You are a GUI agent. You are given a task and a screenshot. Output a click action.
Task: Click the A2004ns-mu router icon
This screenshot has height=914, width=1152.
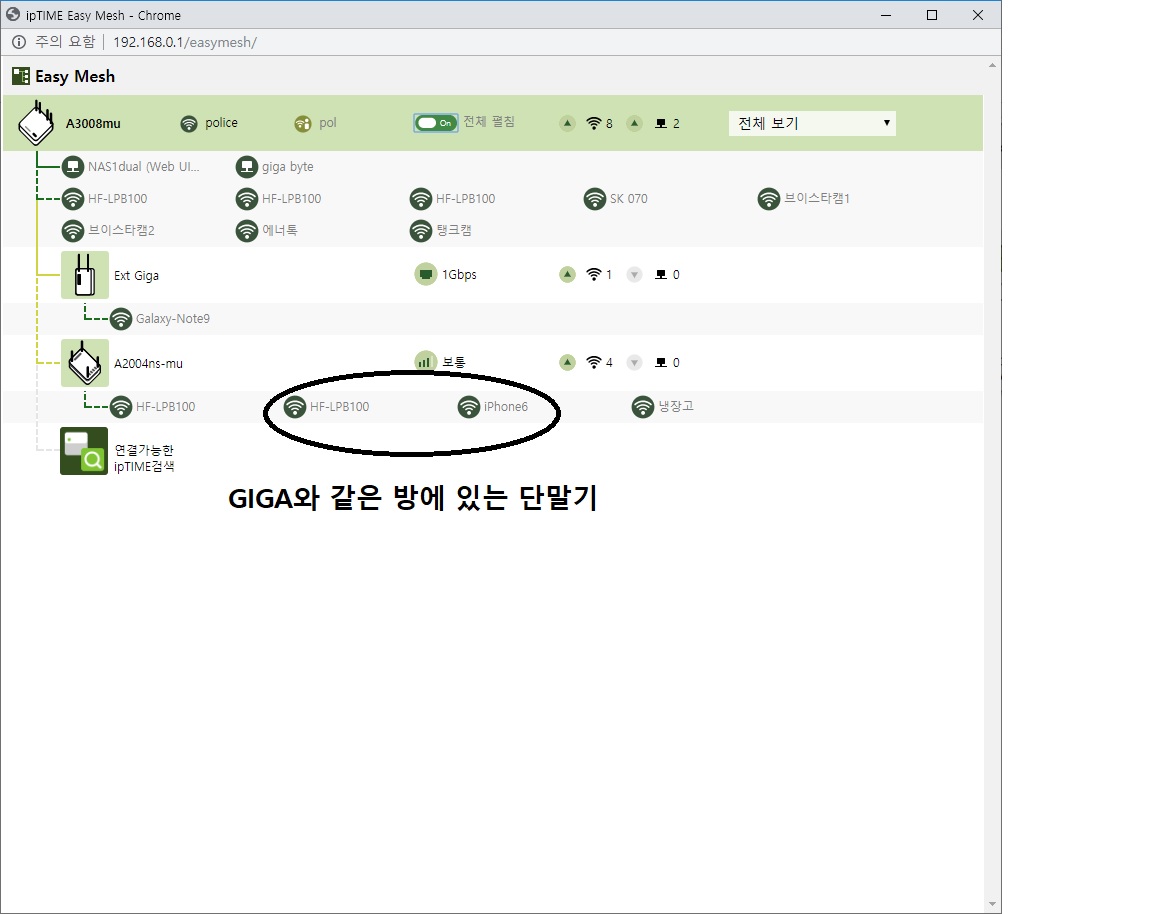(85, 363)
